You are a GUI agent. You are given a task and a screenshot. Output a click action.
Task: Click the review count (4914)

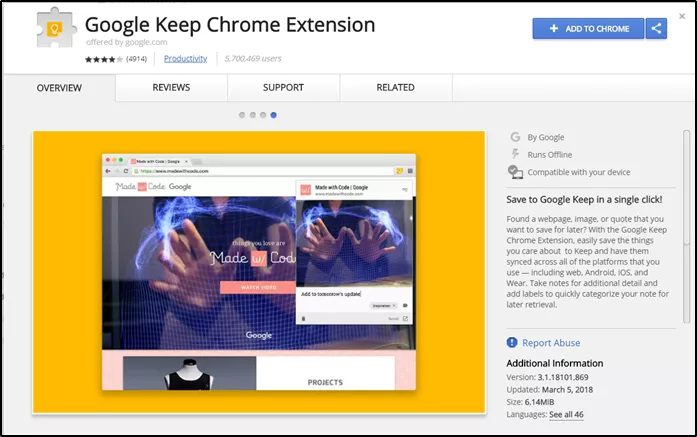pos(136,59)
